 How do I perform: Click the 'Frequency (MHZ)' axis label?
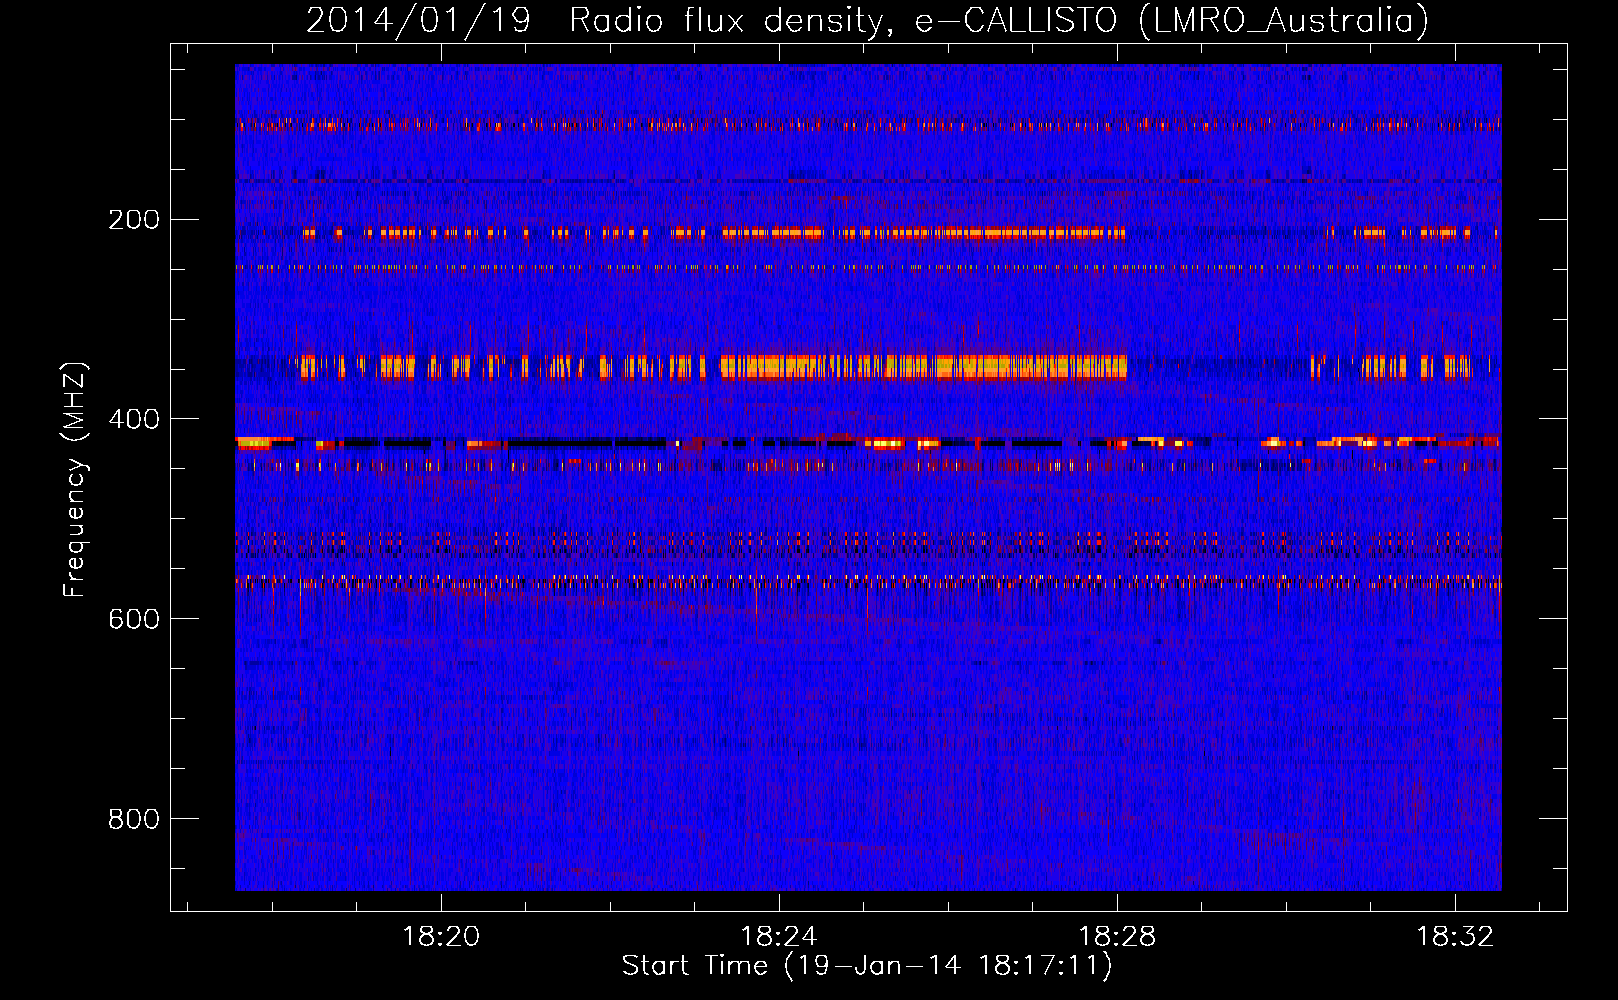point(75,479)
